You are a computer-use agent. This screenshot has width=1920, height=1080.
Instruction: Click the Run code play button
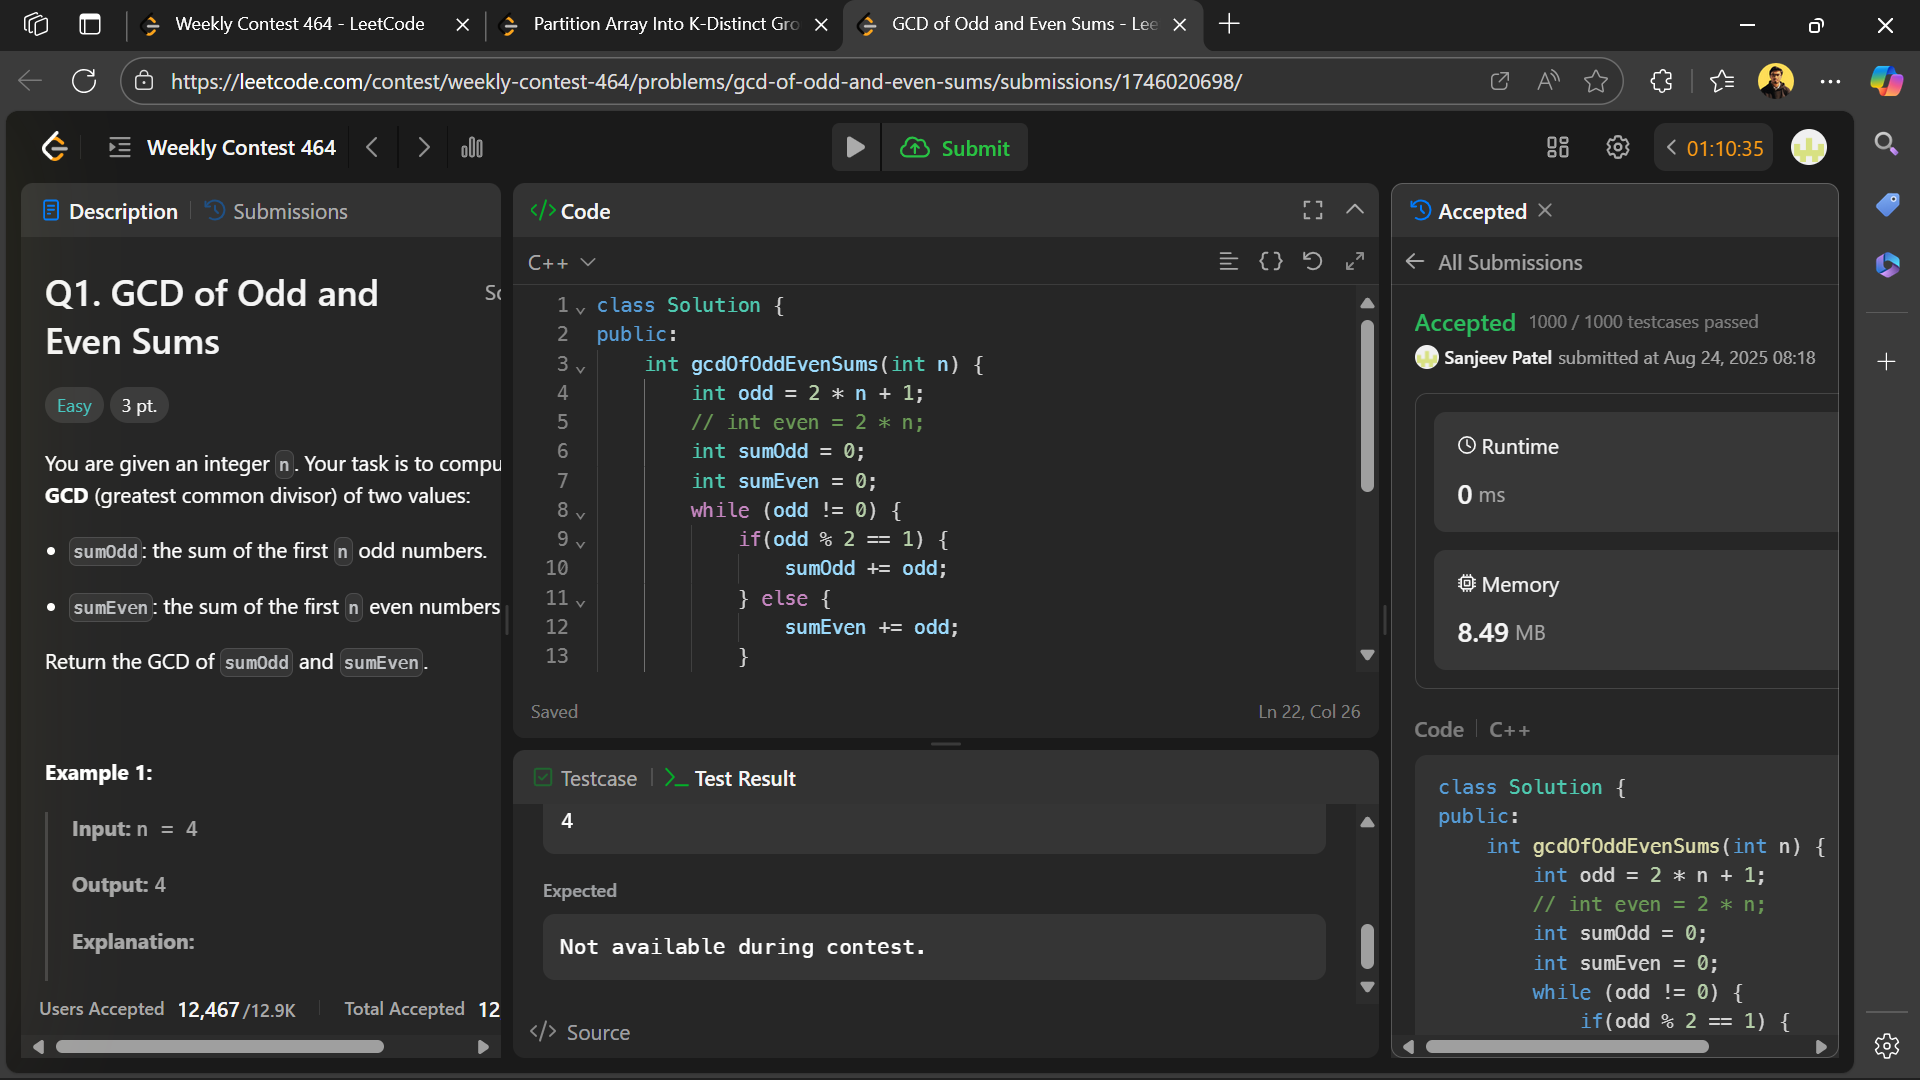(x=855, y=148)
